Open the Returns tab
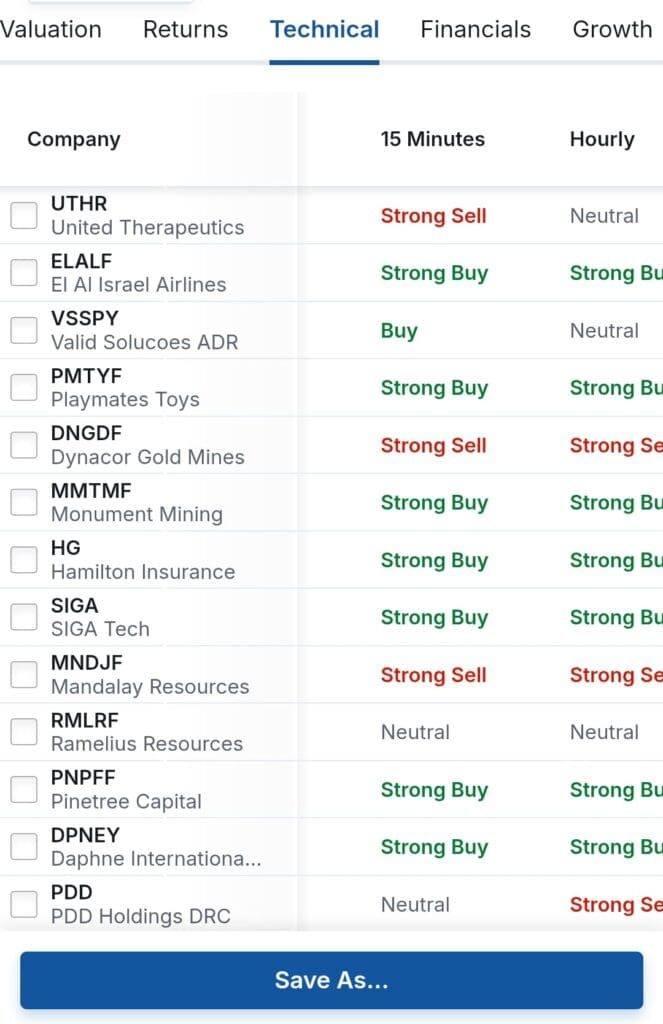Image resolution: width=663 pixels, height=1024 pixels. [x=185, y=30]
